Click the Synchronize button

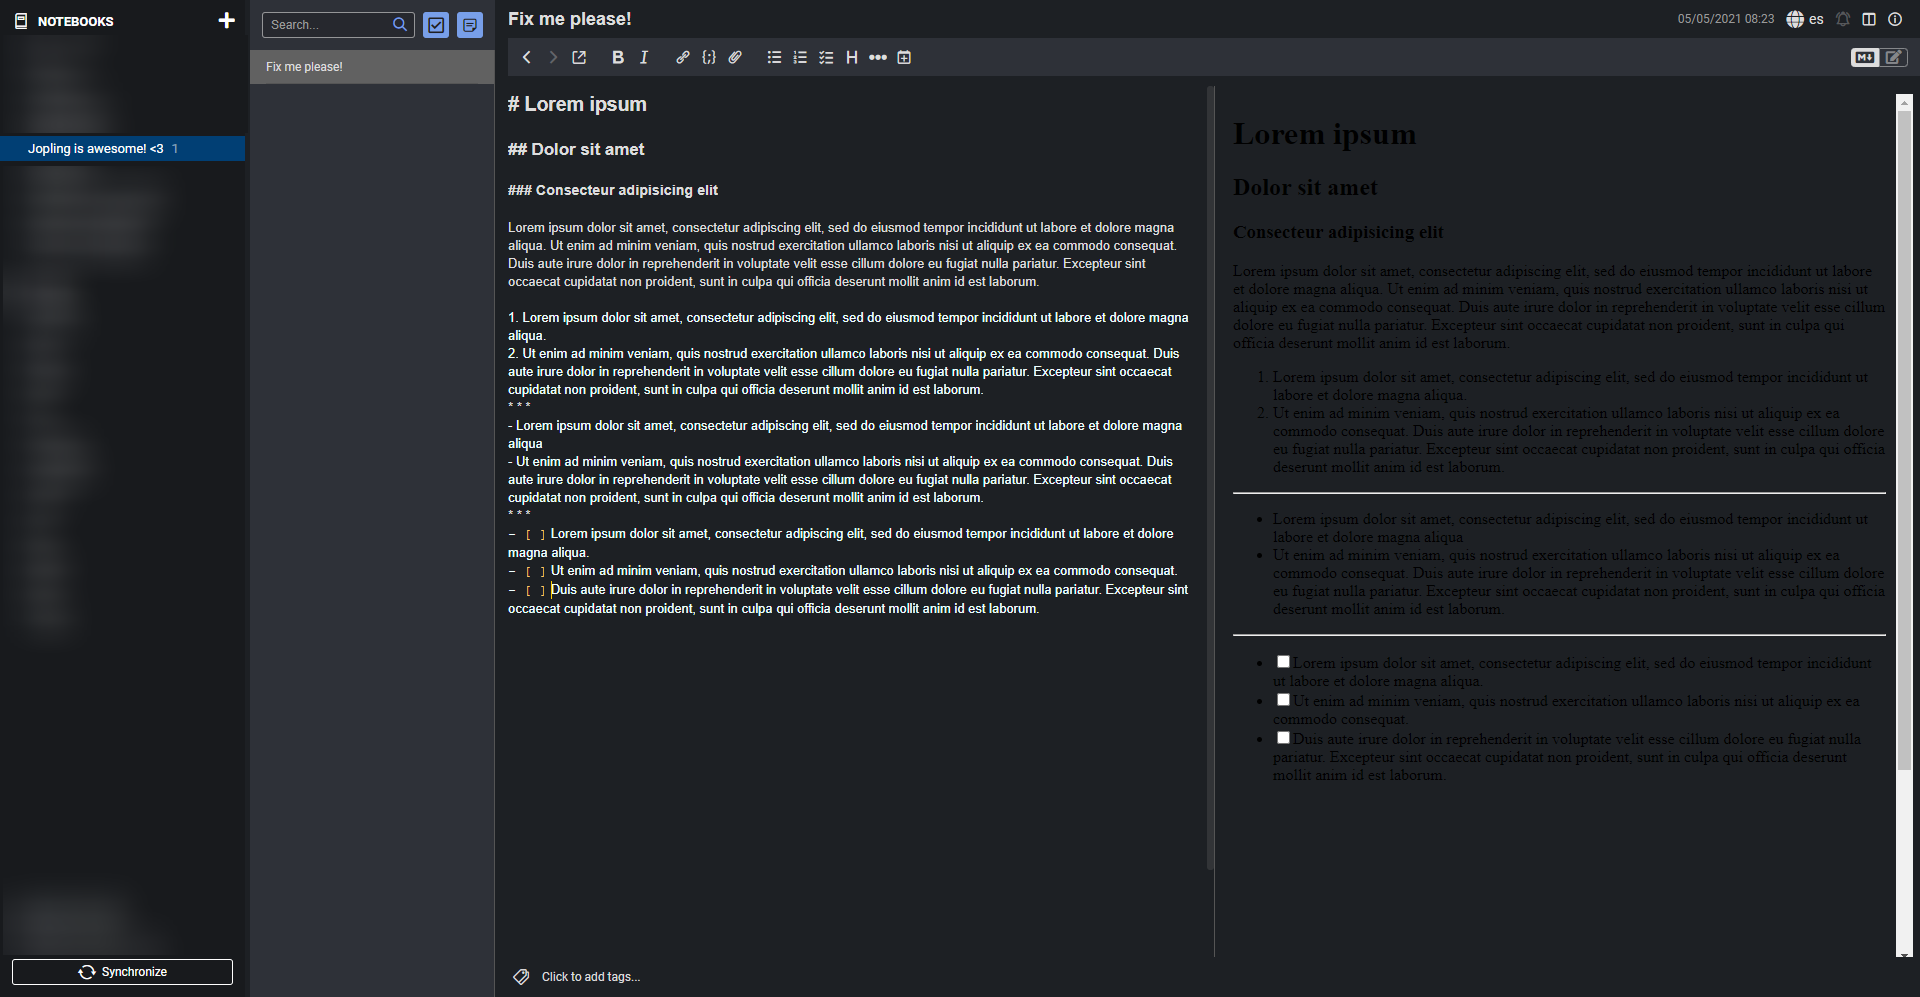click(122, 972)
